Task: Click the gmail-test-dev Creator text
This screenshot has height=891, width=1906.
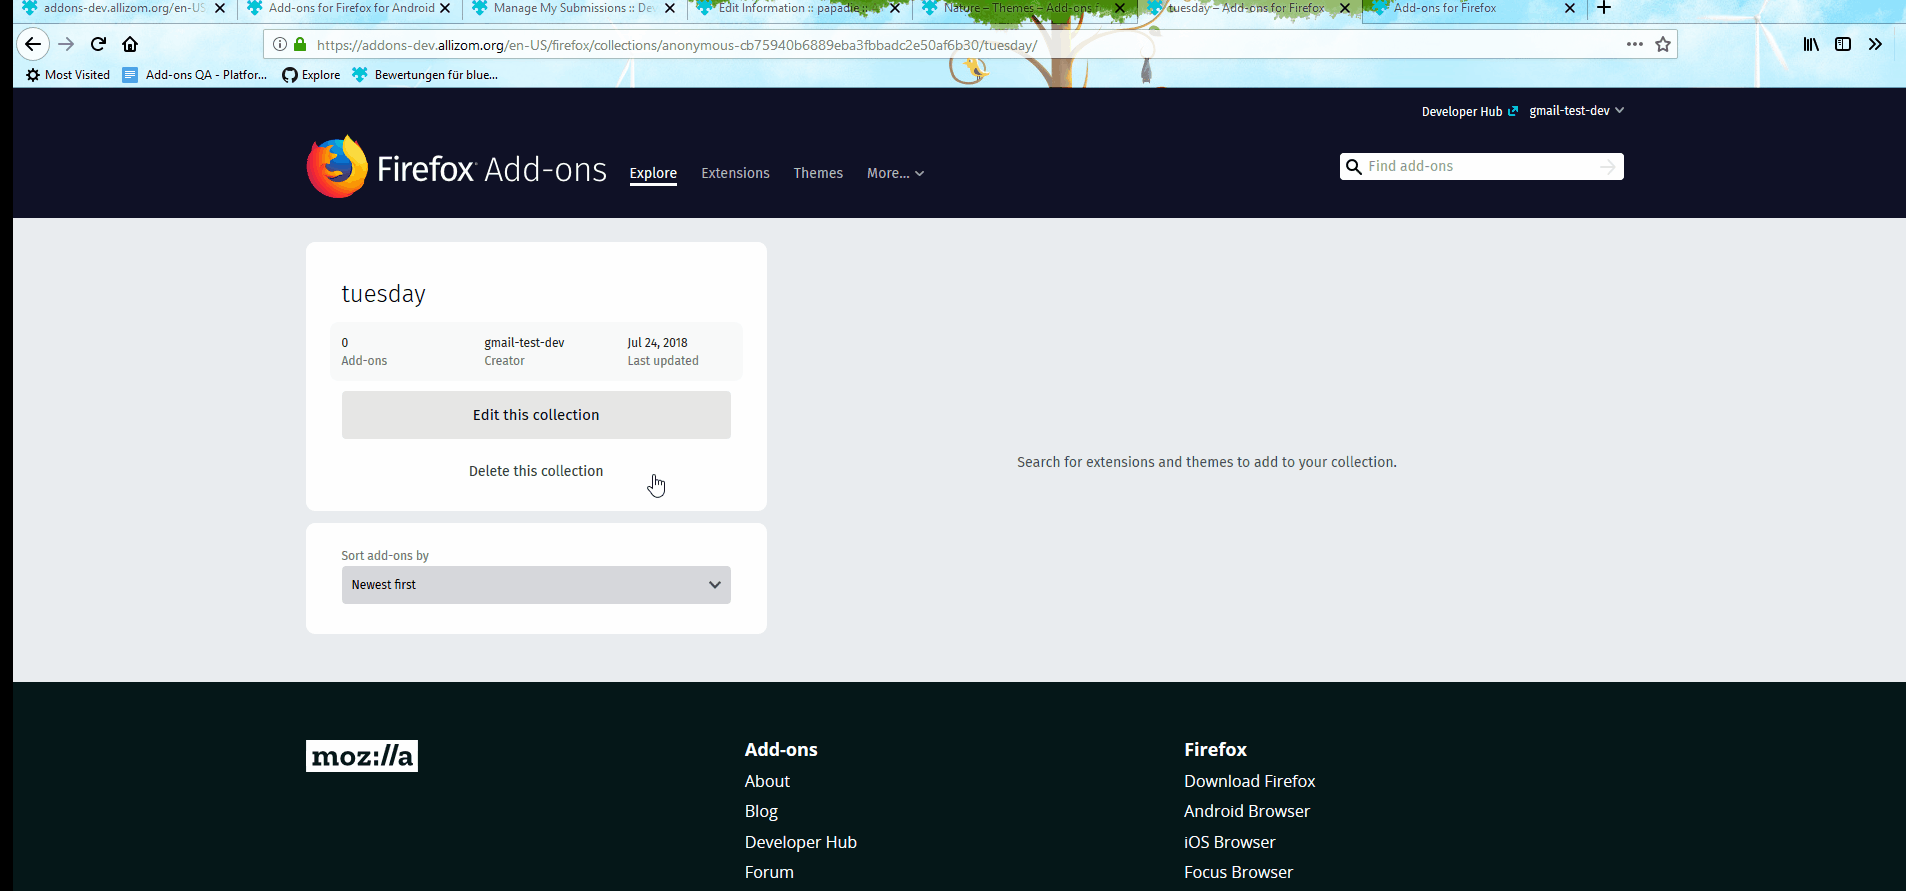Action: click(524, 343)
